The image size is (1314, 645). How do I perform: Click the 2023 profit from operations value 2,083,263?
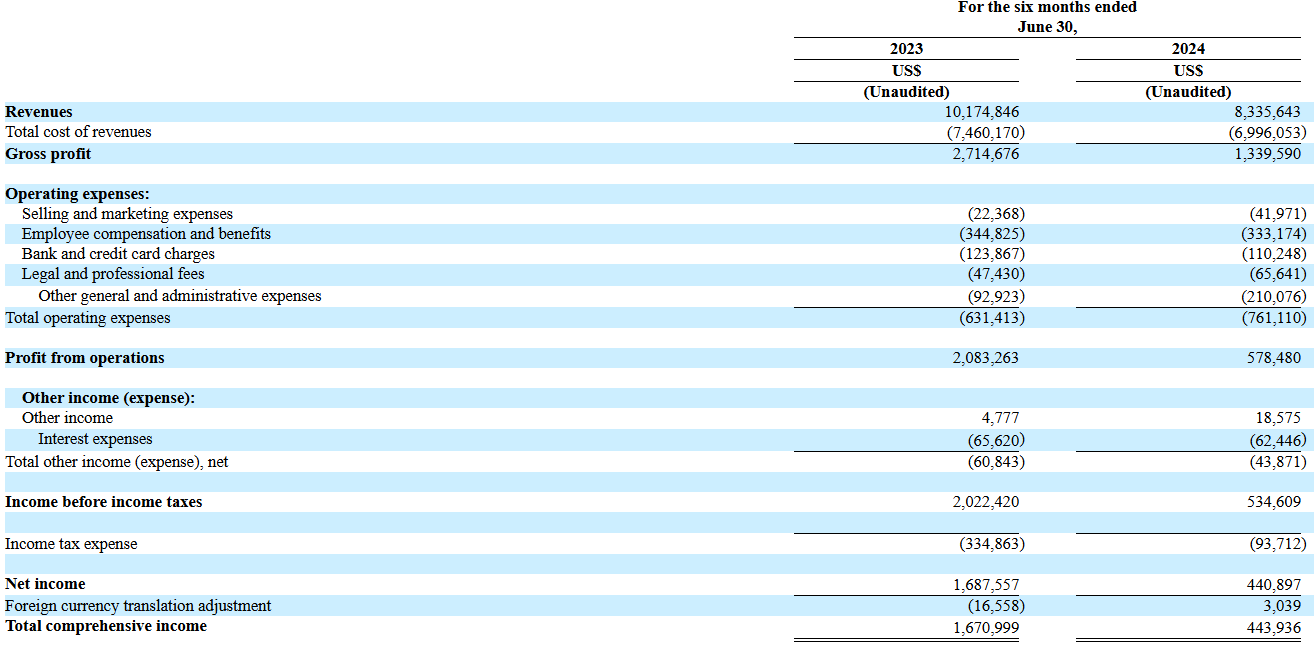985,358
